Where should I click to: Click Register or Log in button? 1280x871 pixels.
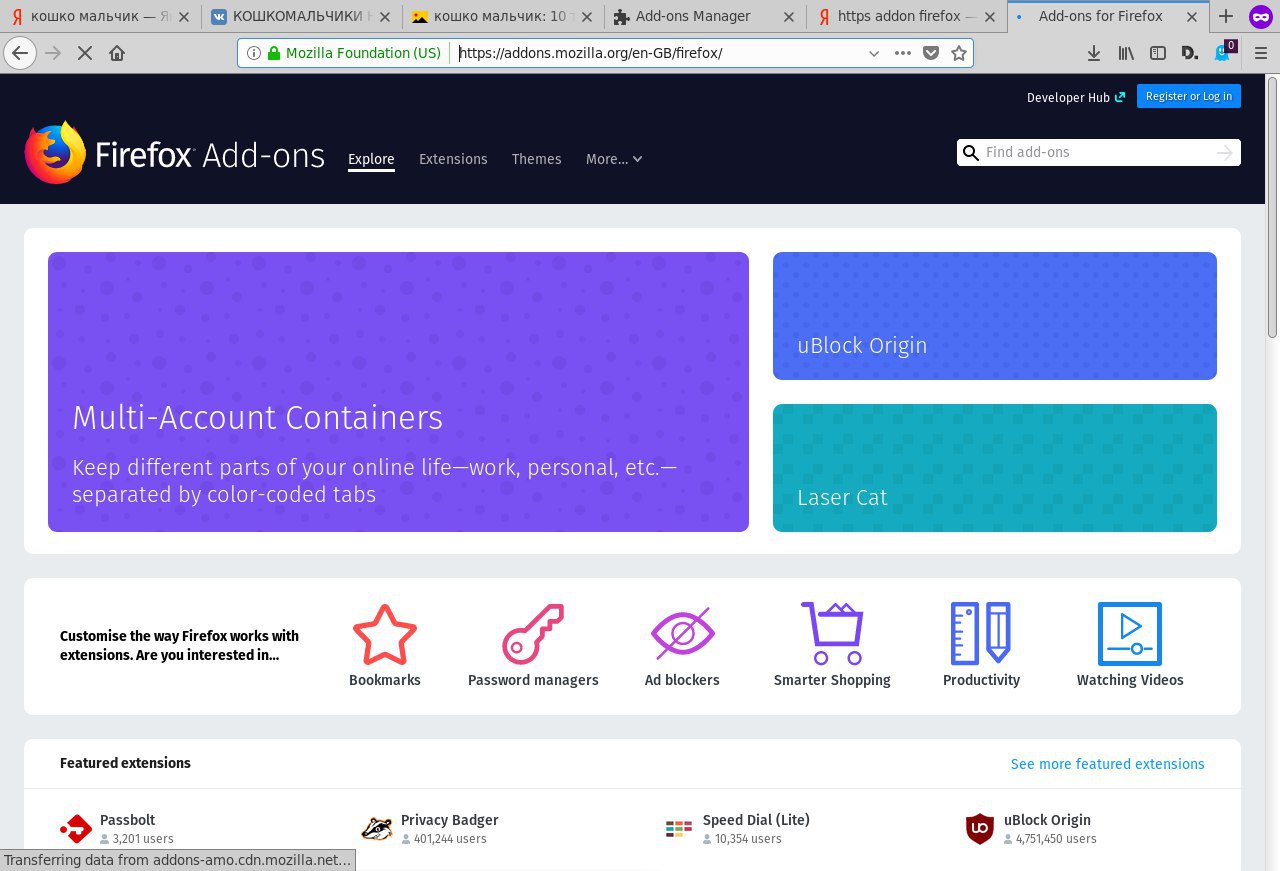point(1189,96)
